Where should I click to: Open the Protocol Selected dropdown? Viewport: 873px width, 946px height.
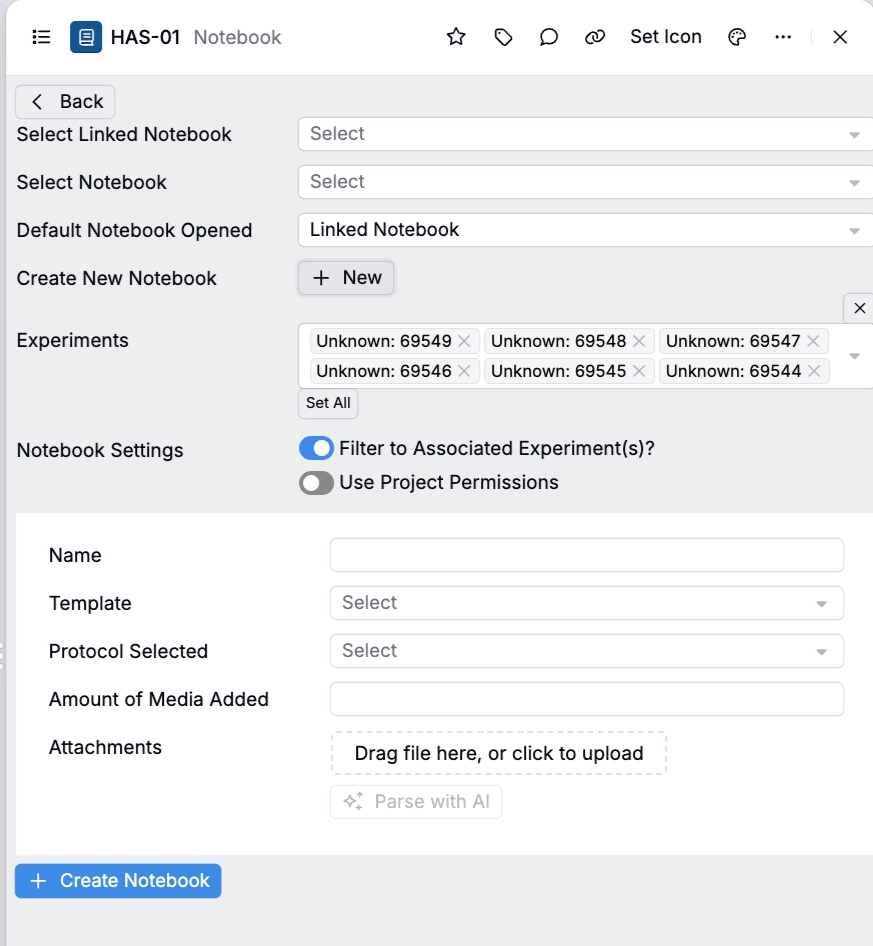point(586,651)
